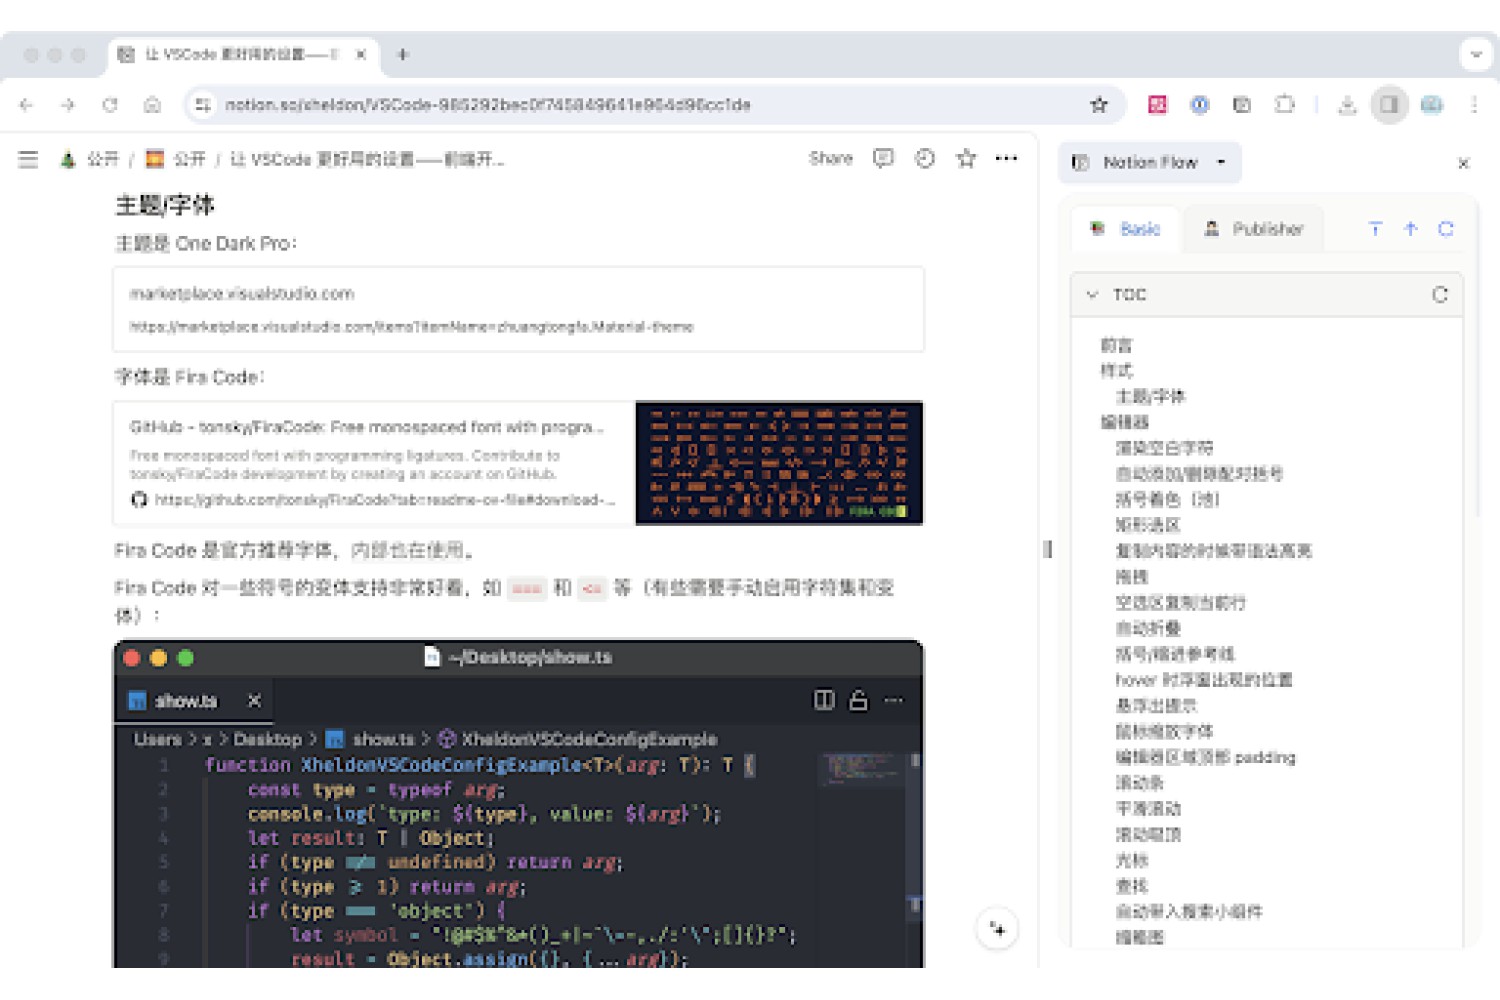The image size is (1500, 1000).
Task: Jump to 矩形选区 TOC entry
Action: pos(1148,525)
